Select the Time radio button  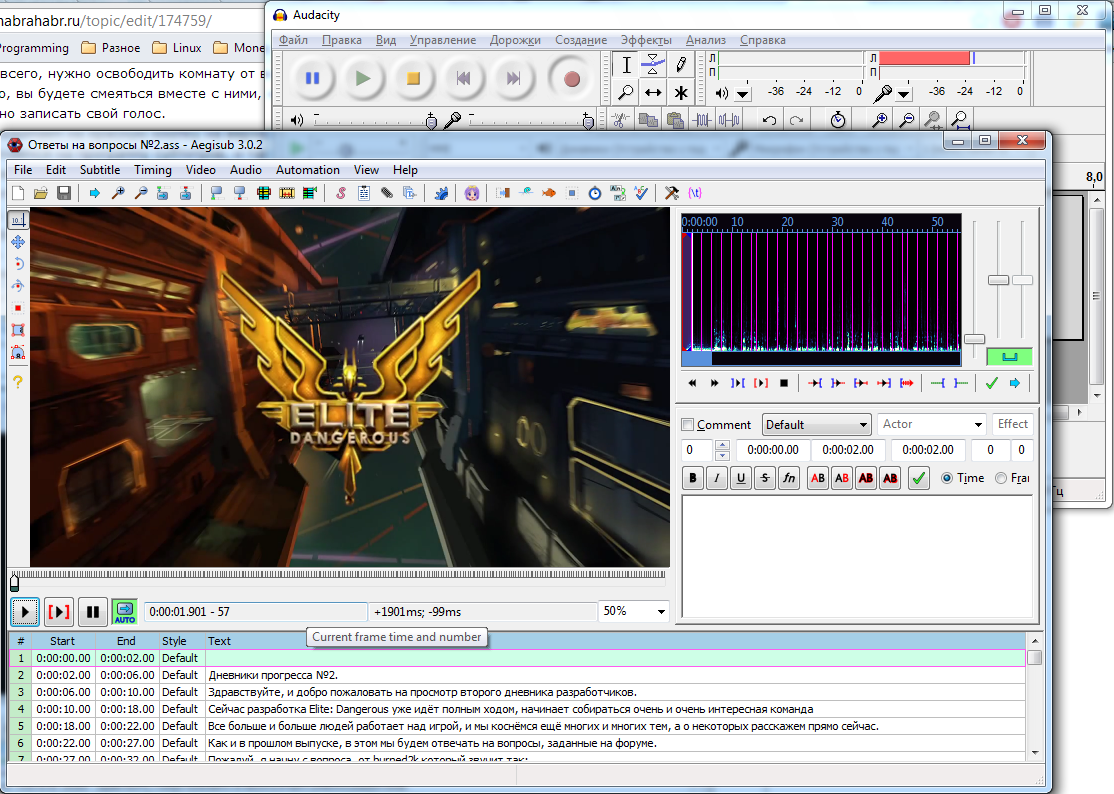click(x=946, y=479)
